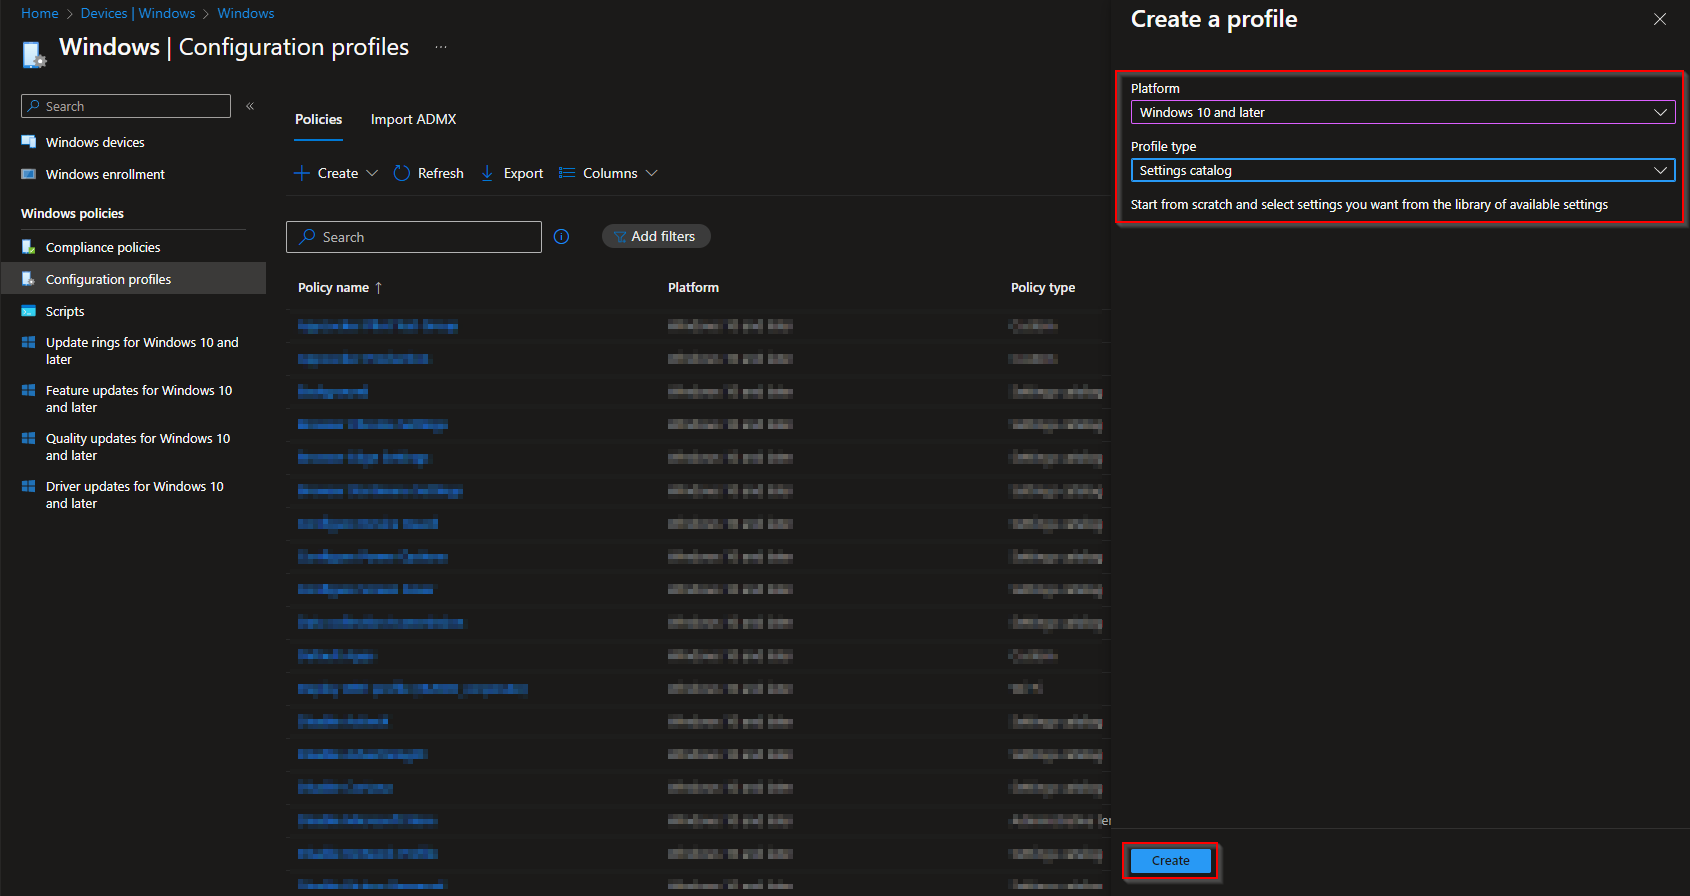Click the last Windows breadcrumb link
1690x896 pixels.
tap(246, 13)
